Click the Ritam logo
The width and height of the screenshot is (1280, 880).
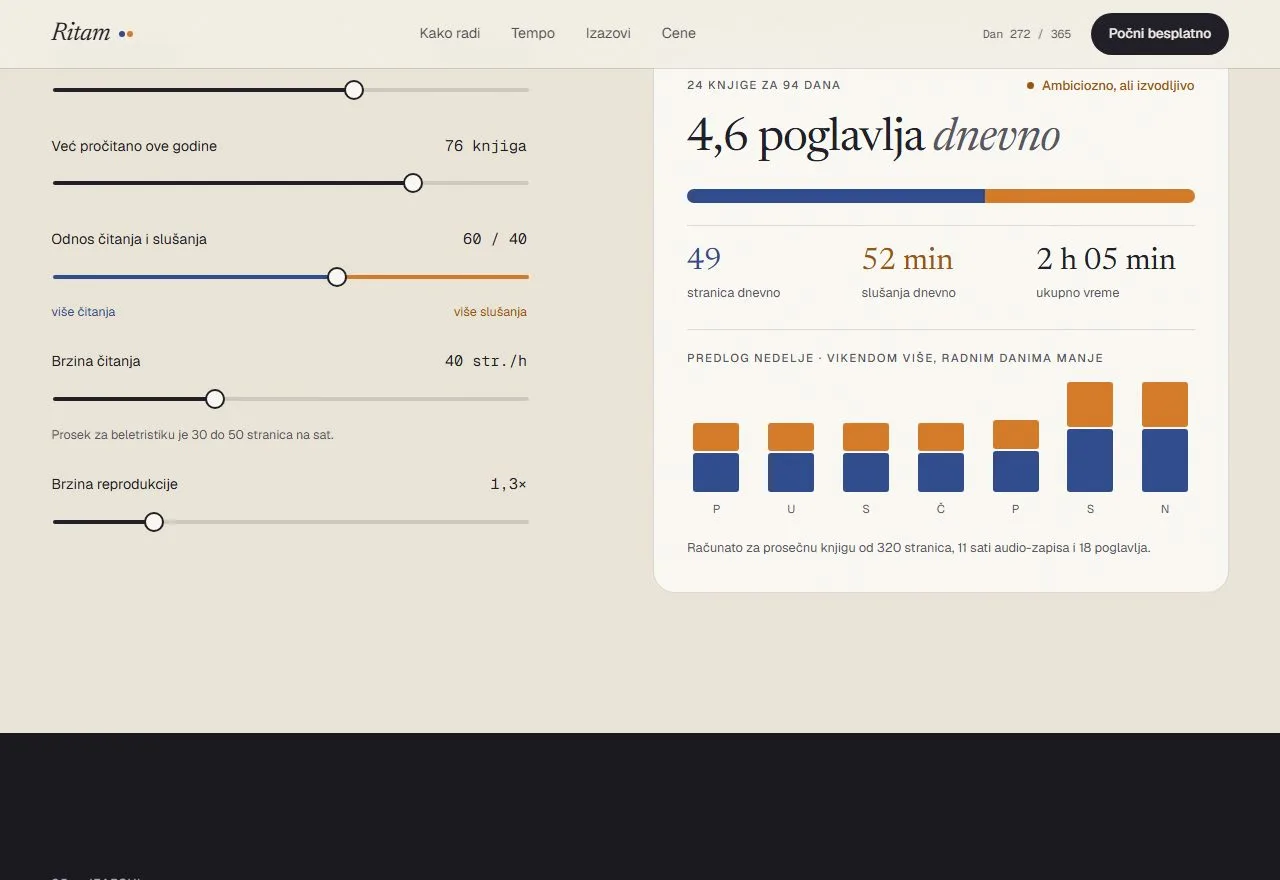pyautogui.click(x=92, y=33)
